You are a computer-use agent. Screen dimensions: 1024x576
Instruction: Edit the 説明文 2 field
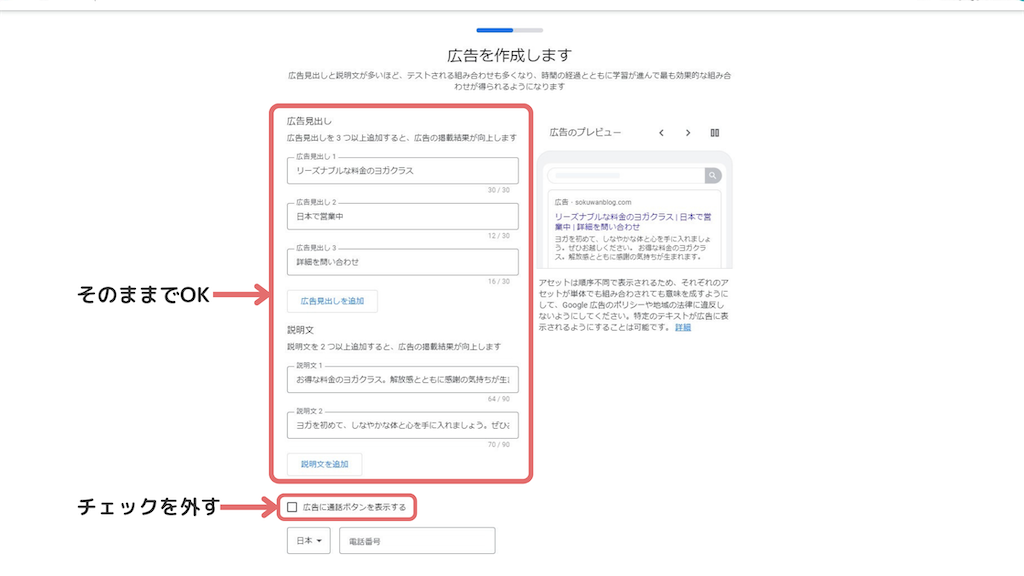402,425
